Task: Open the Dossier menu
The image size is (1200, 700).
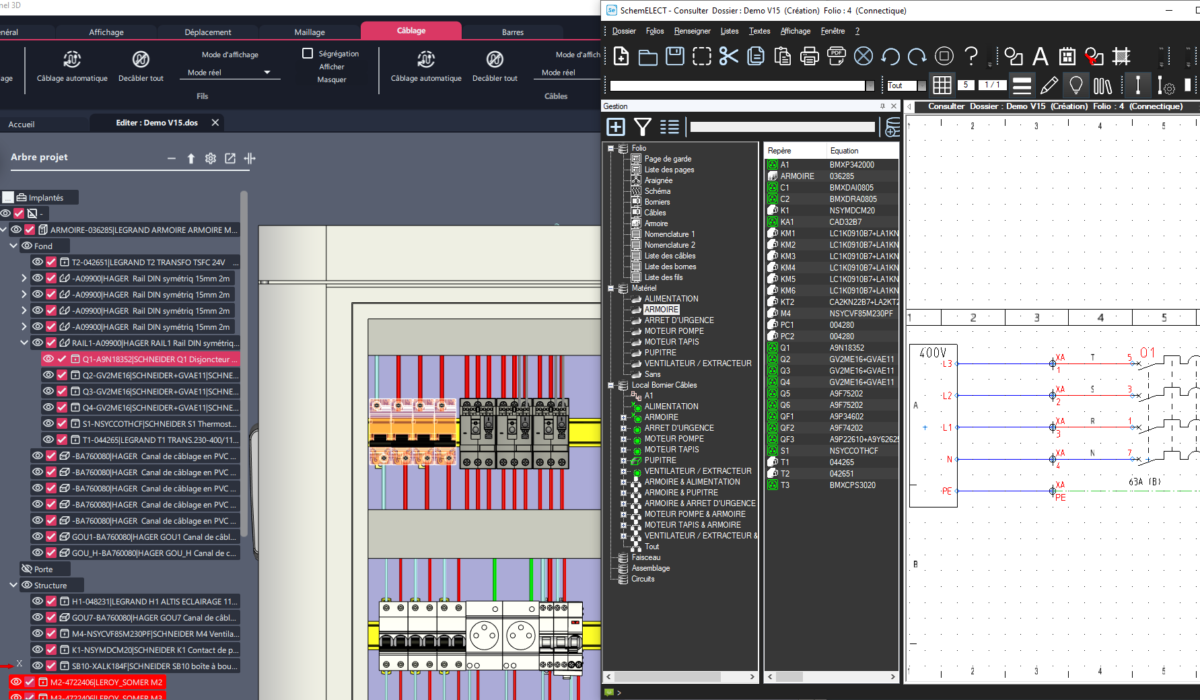Action: (624, 31)
